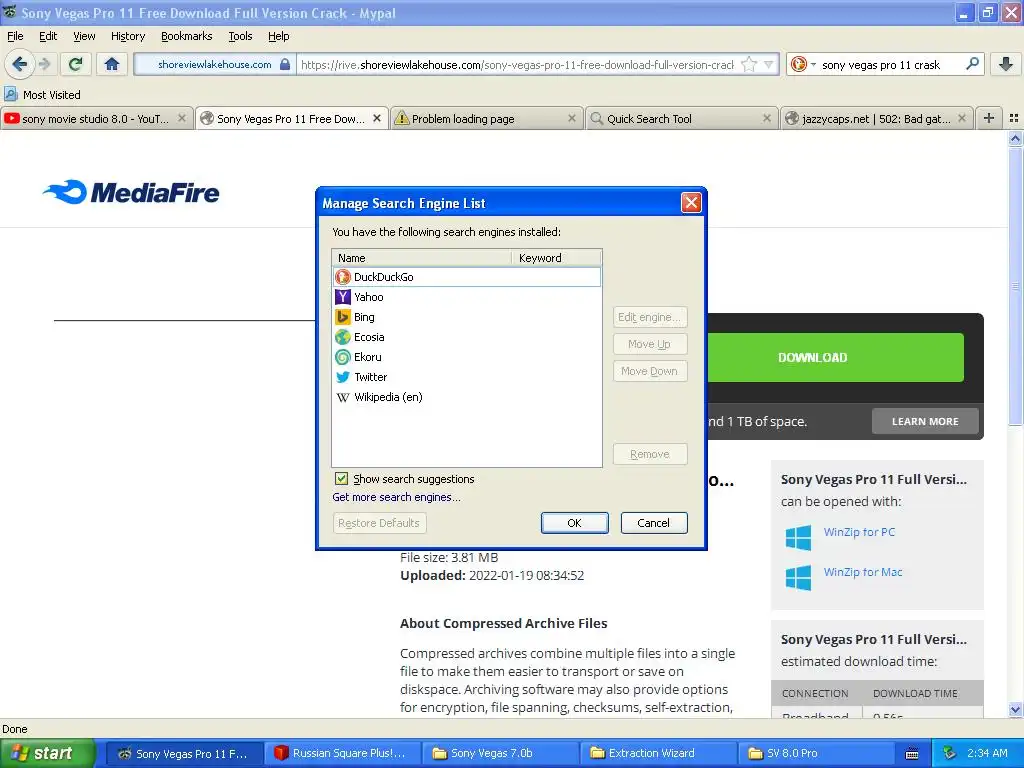
Task: Close the sony movie studio 8.0 YouTube tab
Action: coord(182,118)
